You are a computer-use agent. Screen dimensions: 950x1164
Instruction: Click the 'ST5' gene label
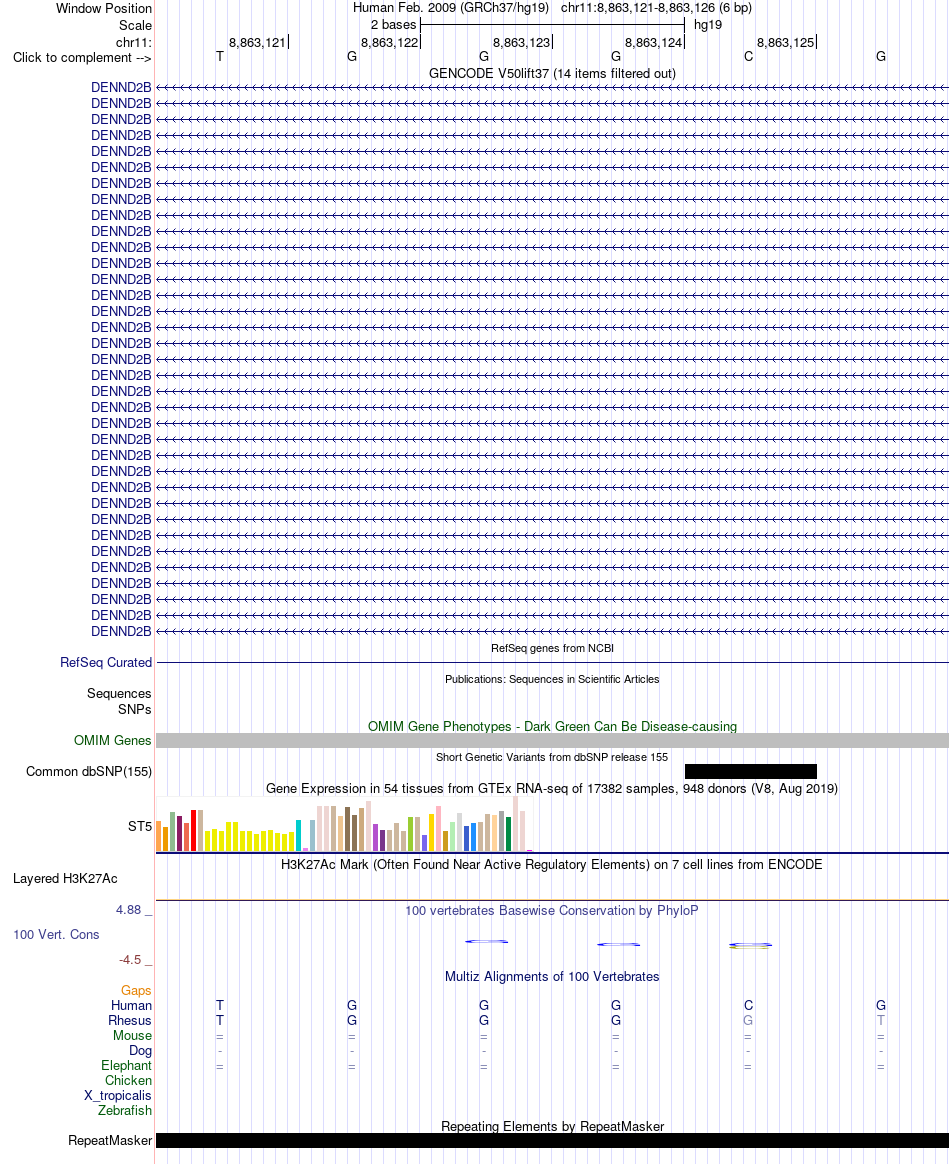(140, 826)
